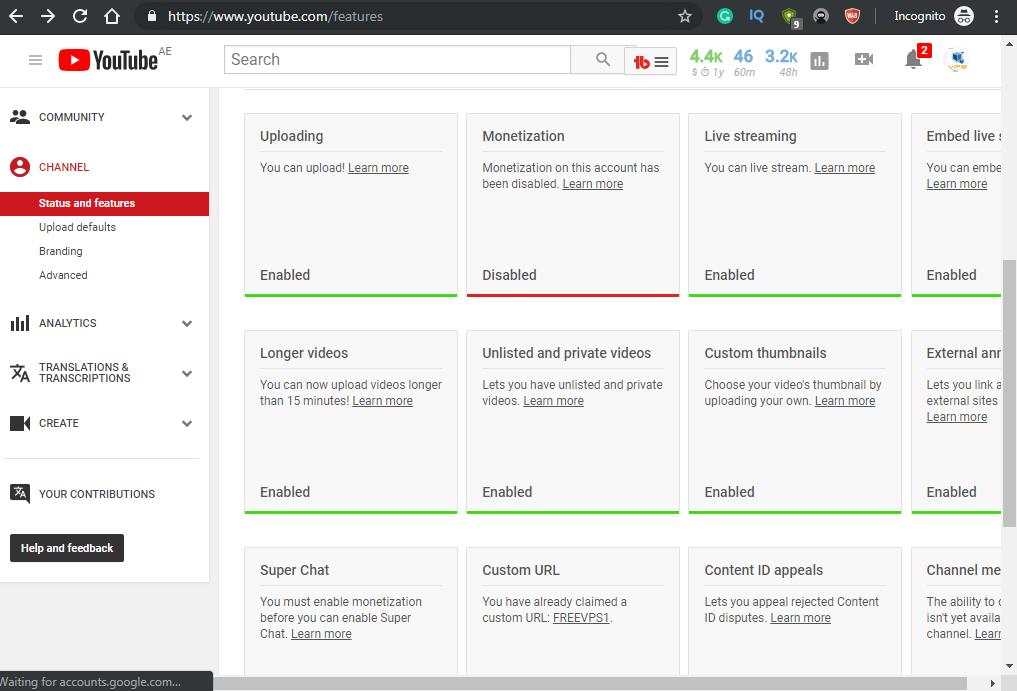Click the Create camera icon in sidebar
The height and width of the screenshot is (691, 1017).
[x=20, y=423]
